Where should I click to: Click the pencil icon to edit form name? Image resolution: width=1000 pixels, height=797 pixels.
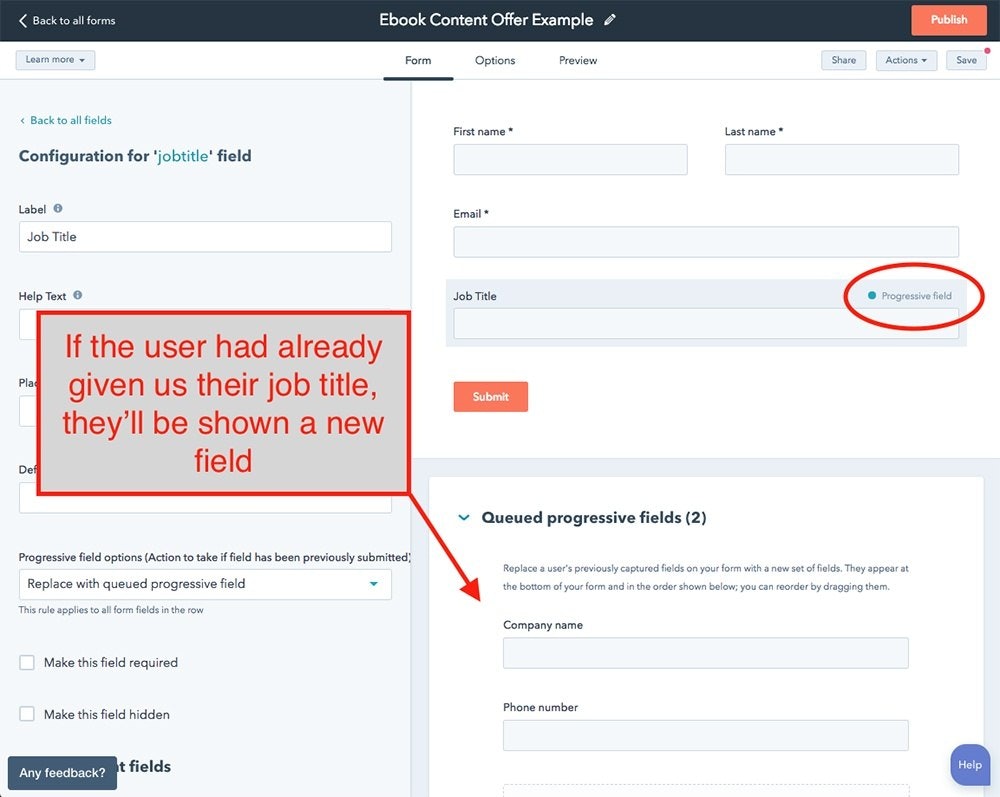(x=610, y=20)
